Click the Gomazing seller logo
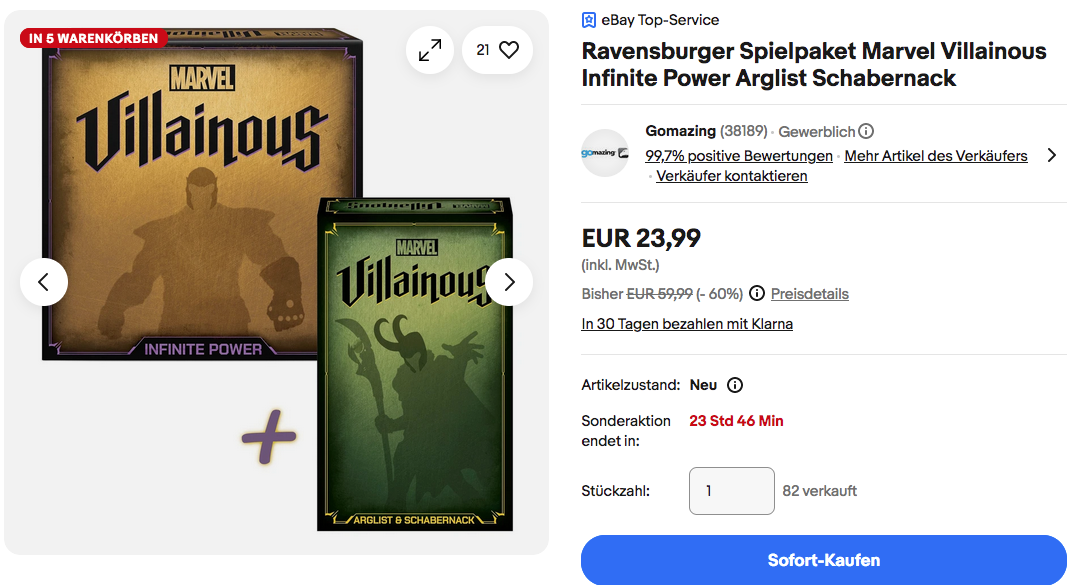 [x=605, y=153]
